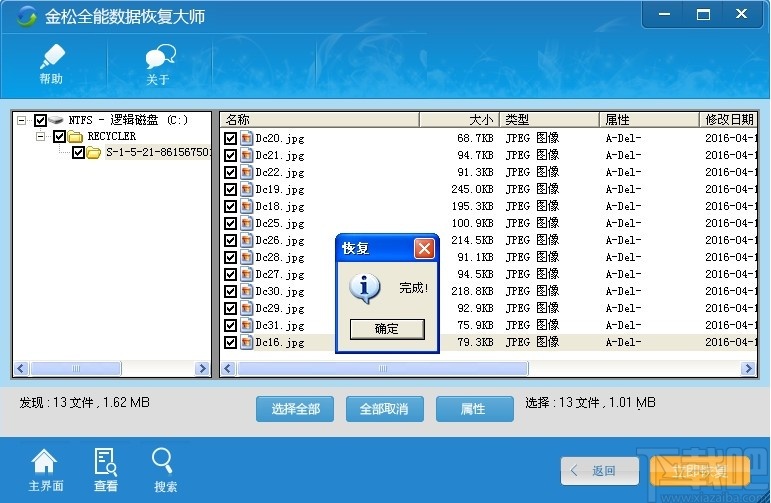Image resolution: width=771 pixels, height=503 pixels.
Task: Select the Dc19.jpg file name
Action: (280, 190)
